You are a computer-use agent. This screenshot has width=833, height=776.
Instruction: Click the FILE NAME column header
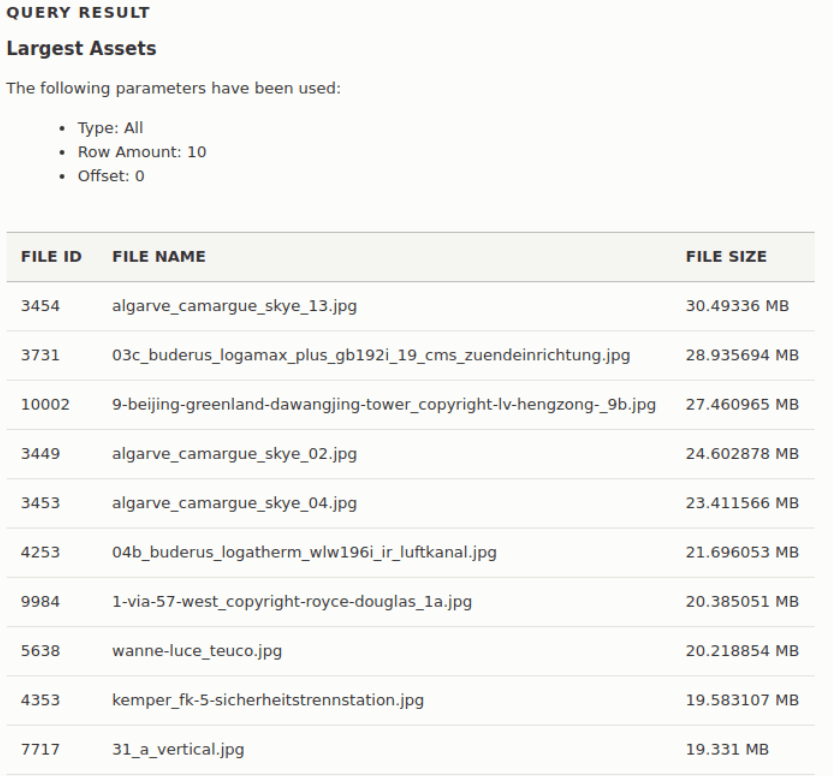pos(158,256)
